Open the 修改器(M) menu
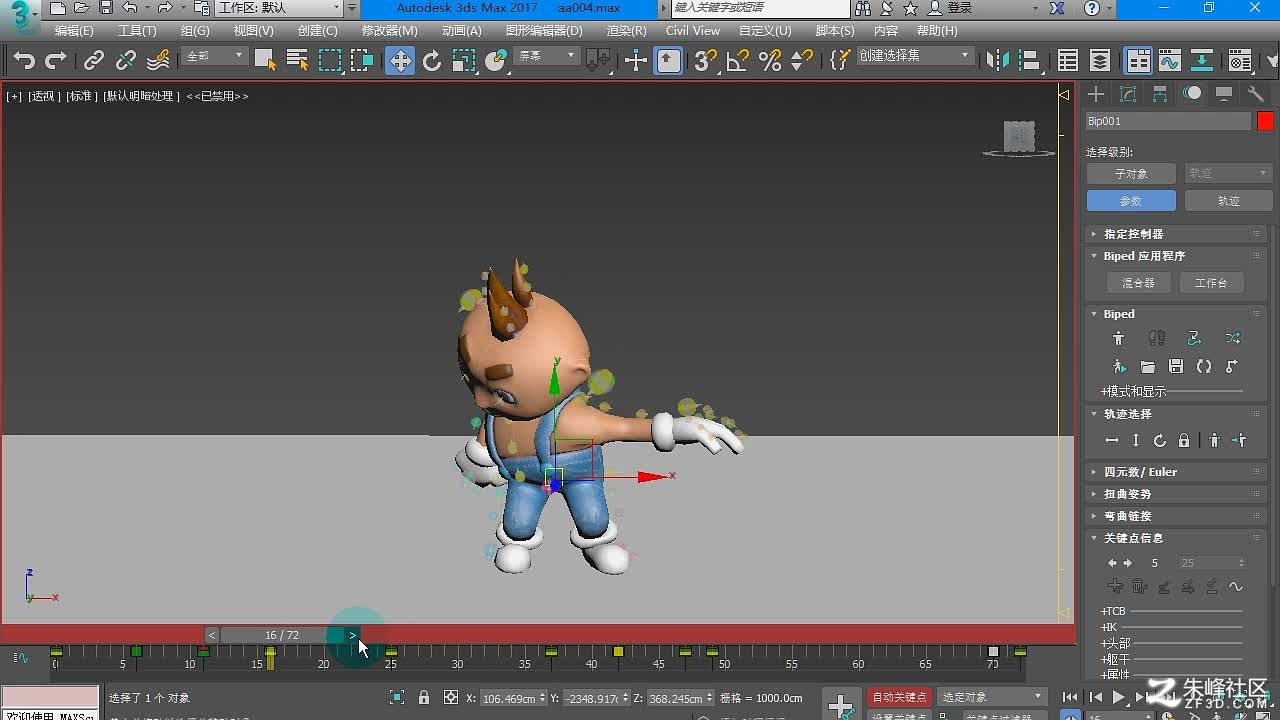 click(x=389, y=31)
